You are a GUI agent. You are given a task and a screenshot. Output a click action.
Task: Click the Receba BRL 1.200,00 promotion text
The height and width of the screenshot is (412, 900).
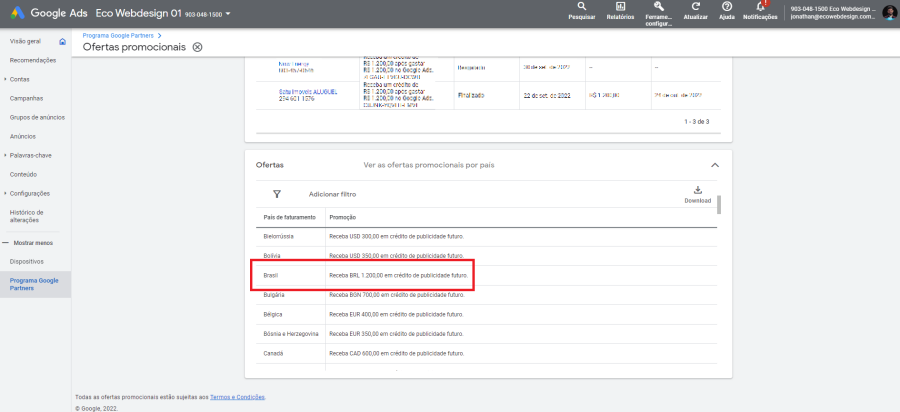click(x=399, y=275)
